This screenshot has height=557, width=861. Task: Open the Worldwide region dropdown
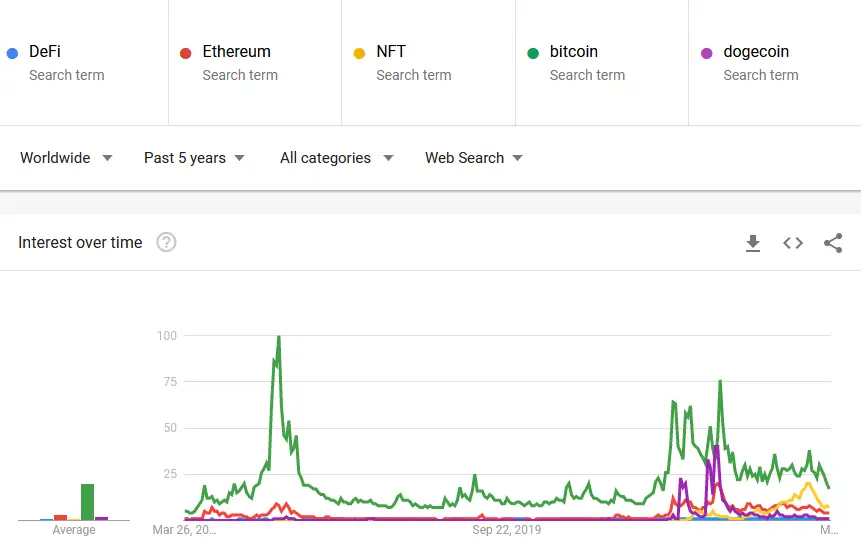[66, 158]
